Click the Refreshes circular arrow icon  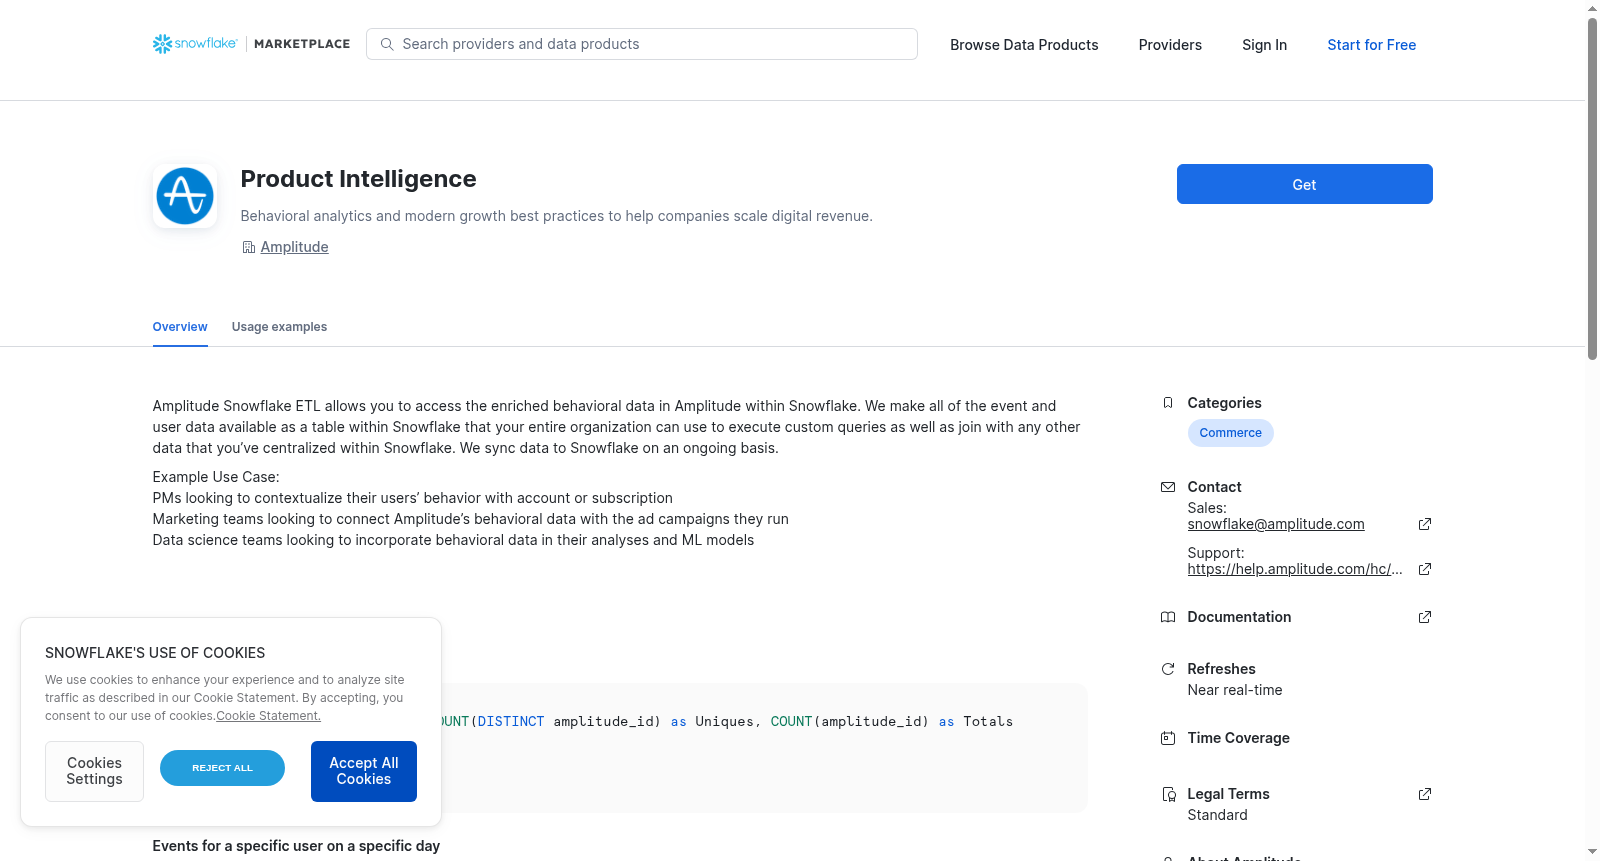point(1168,669)
